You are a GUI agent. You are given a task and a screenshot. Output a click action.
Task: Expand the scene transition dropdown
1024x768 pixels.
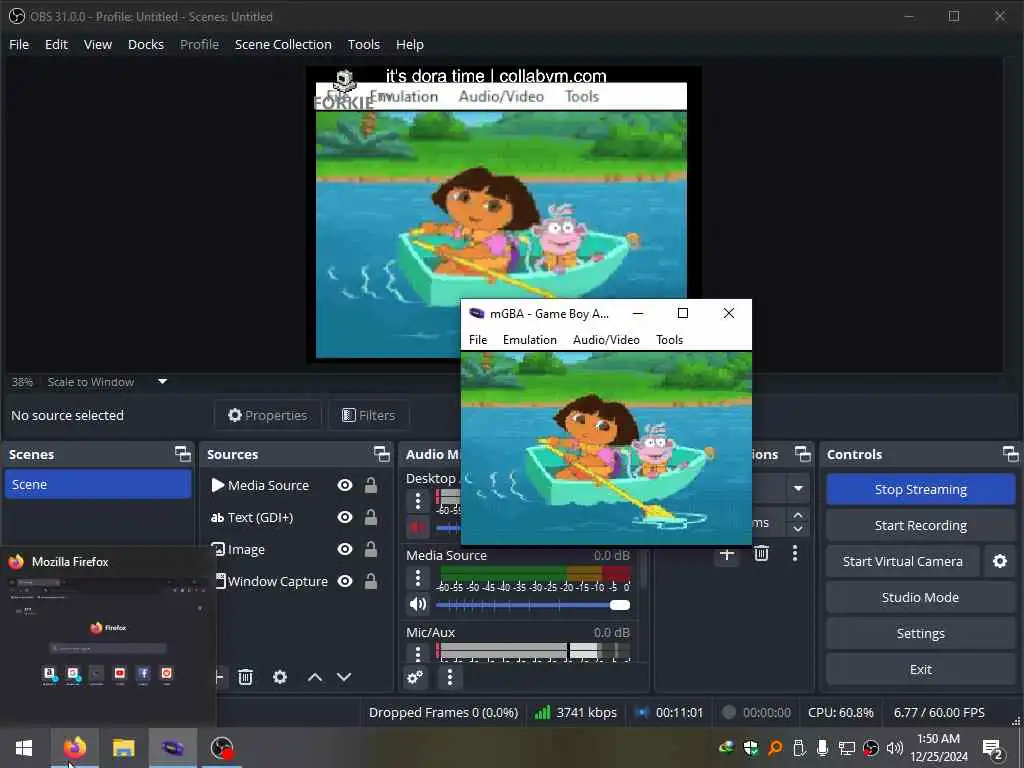point(797,488)
